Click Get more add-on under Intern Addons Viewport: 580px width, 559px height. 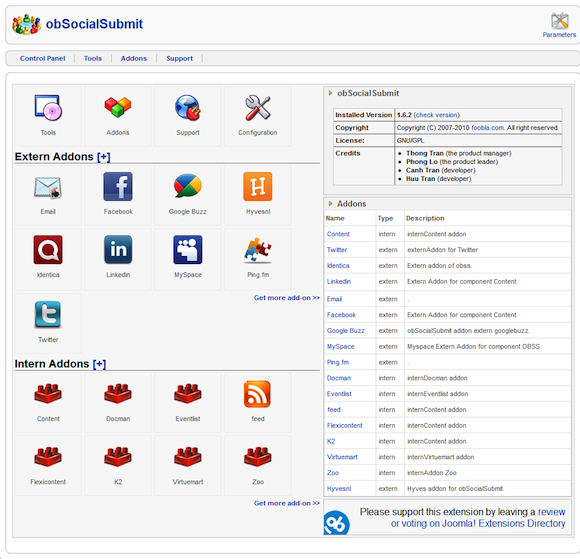pos(287,503)
